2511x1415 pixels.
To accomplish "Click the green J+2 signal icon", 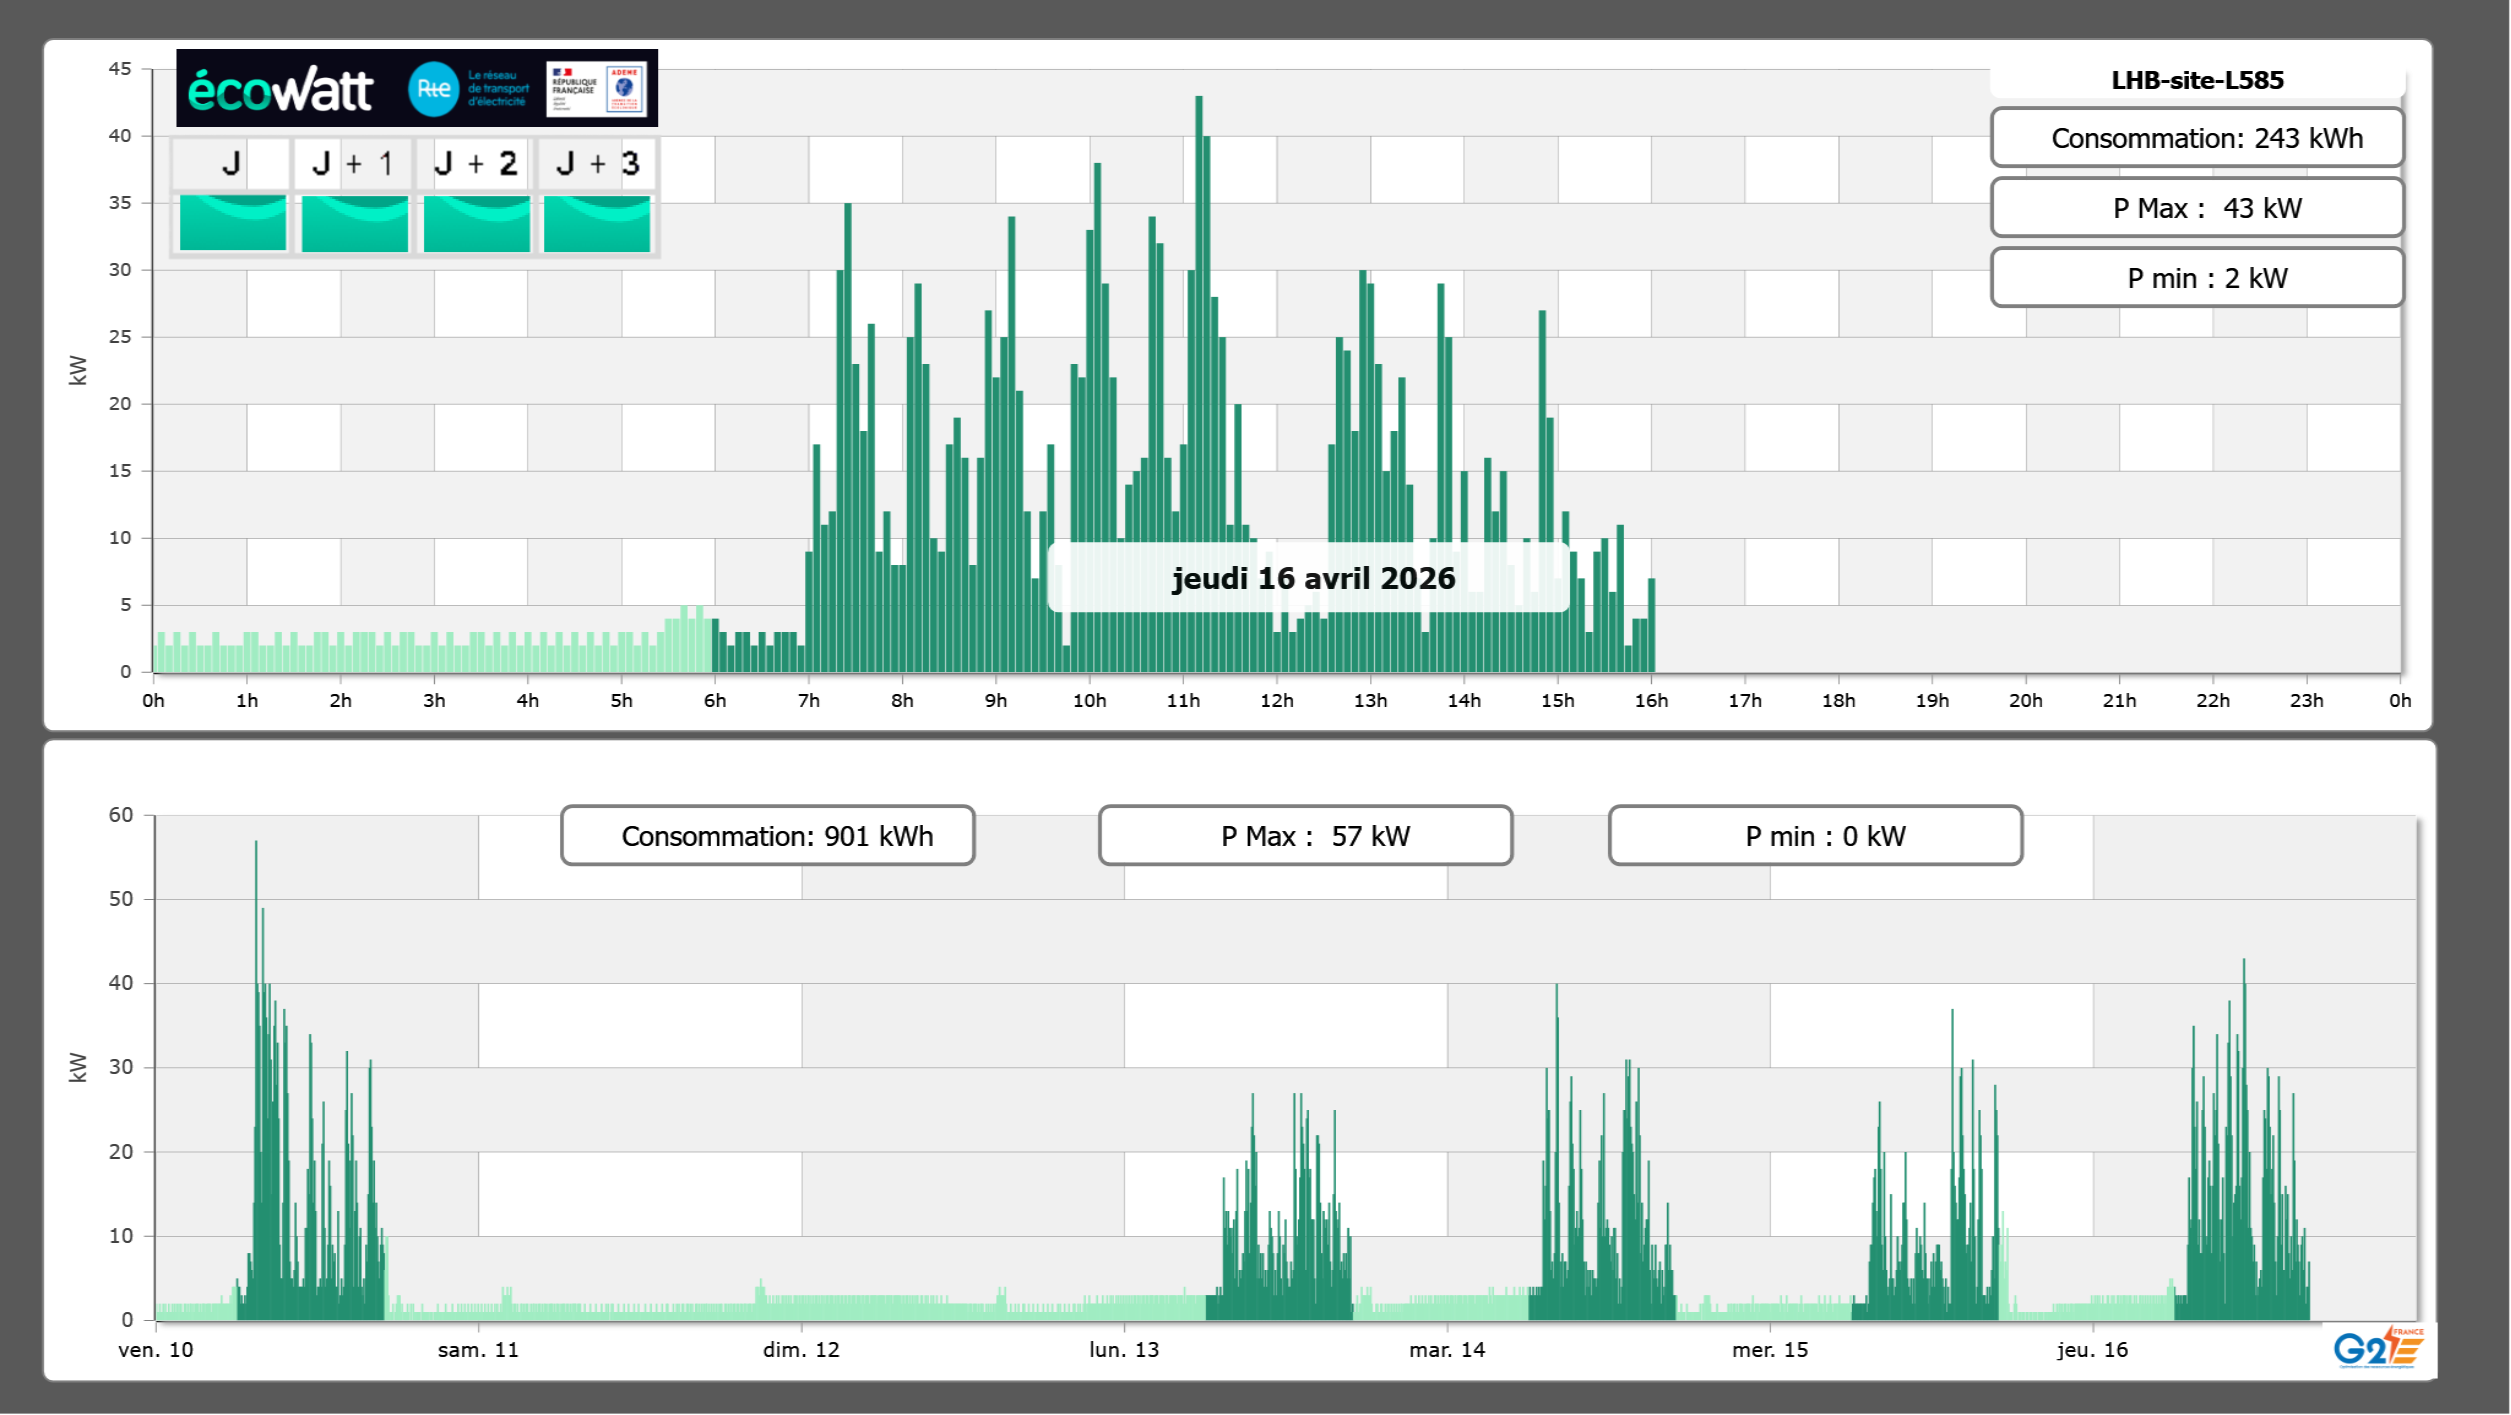I will tap(476, 223).
